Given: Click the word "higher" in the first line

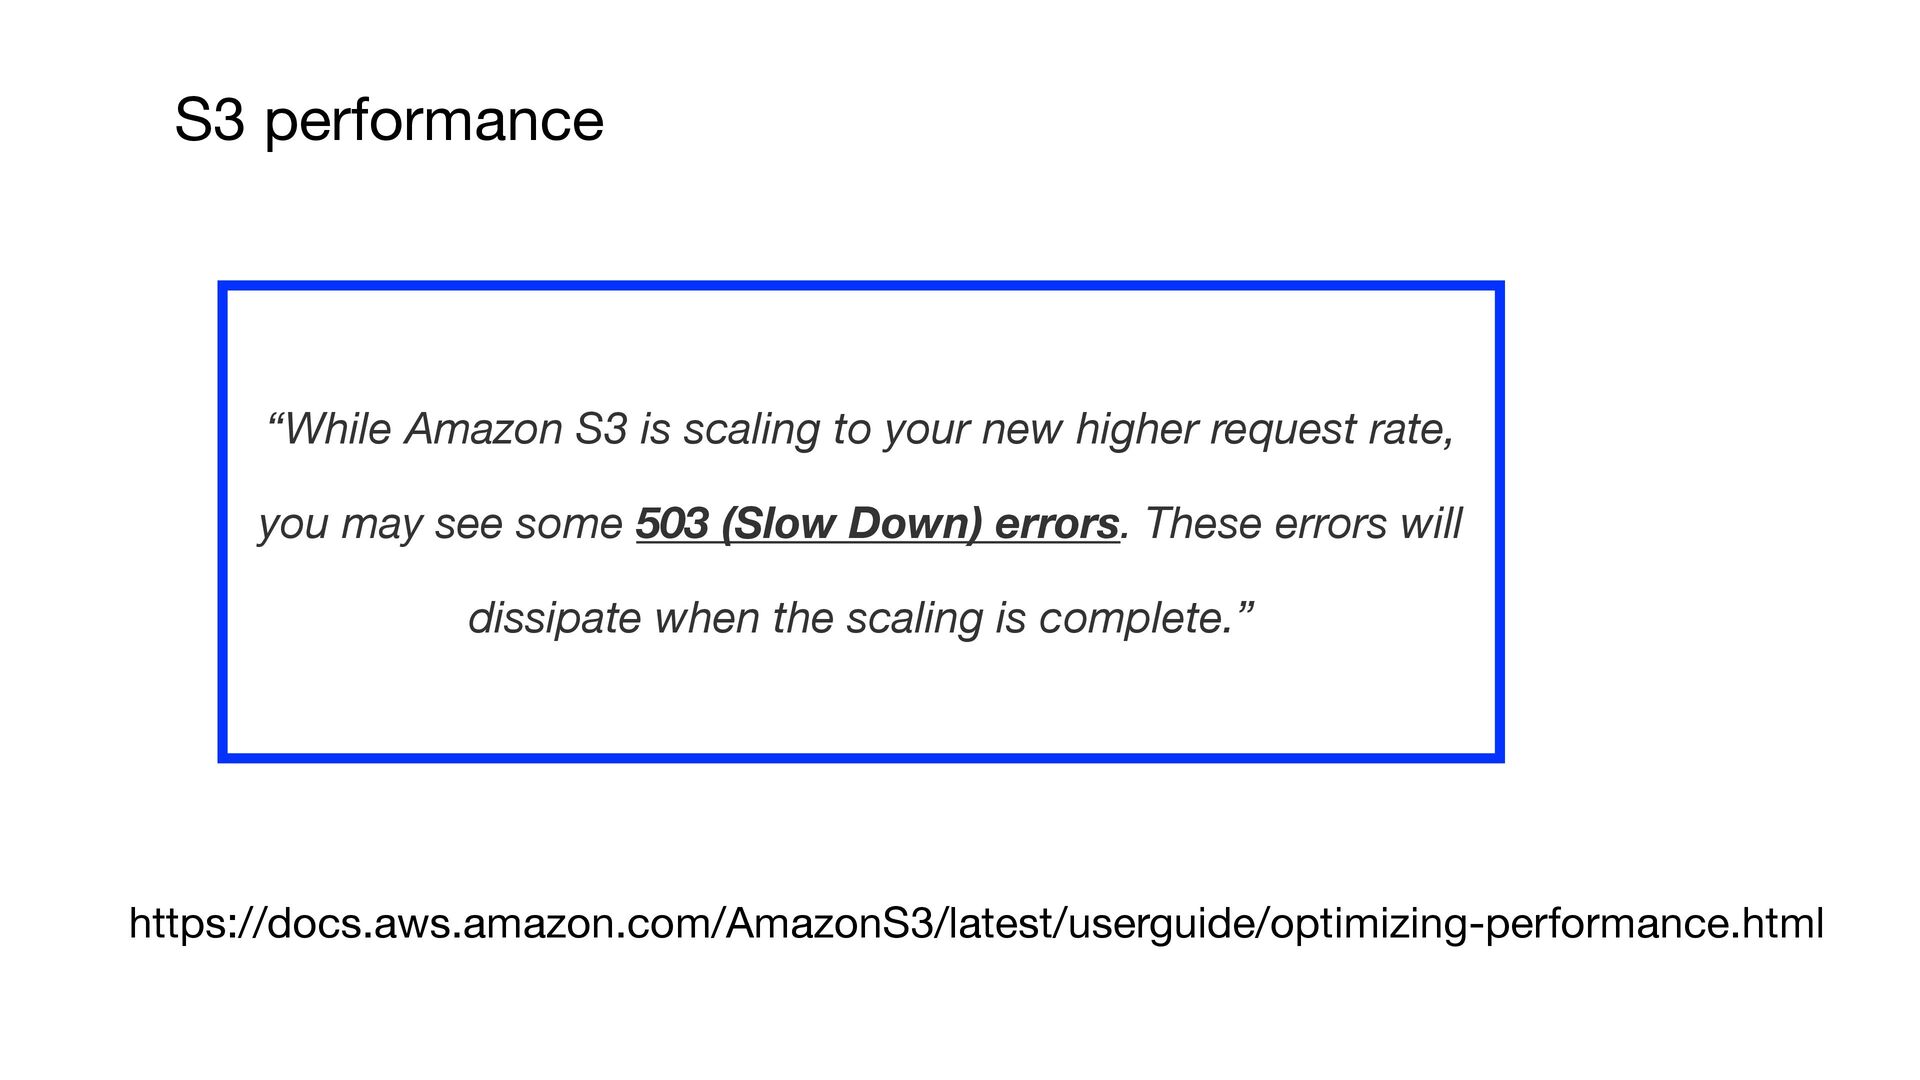Looking at the screenshot, I should 1136,430.
